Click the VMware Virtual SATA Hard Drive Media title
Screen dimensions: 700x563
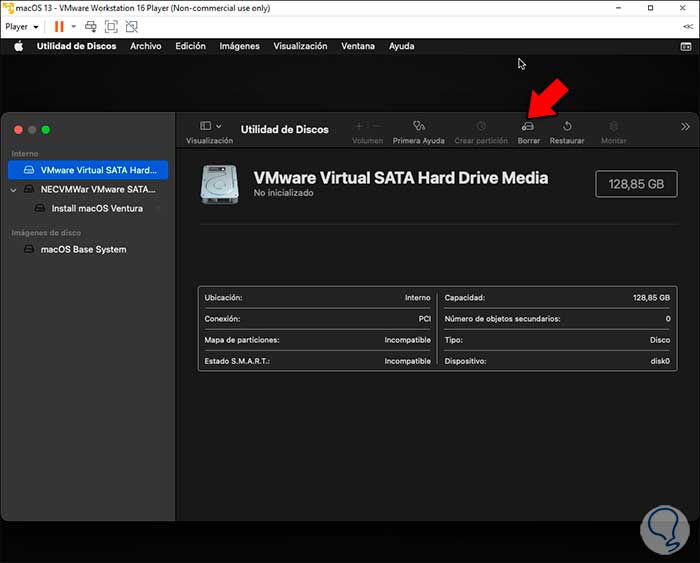(x=401, y=178)
